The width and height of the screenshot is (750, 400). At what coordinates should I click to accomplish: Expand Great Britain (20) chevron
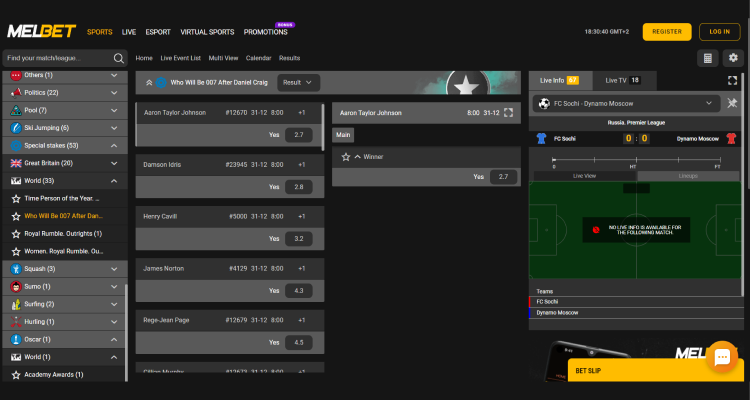pyautogui.click(x=114, y=163)
